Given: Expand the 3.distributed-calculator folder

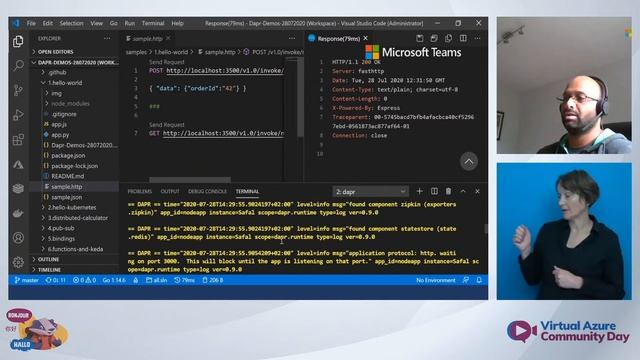Looking at the screenshot, I should click(x=78, y=218).
